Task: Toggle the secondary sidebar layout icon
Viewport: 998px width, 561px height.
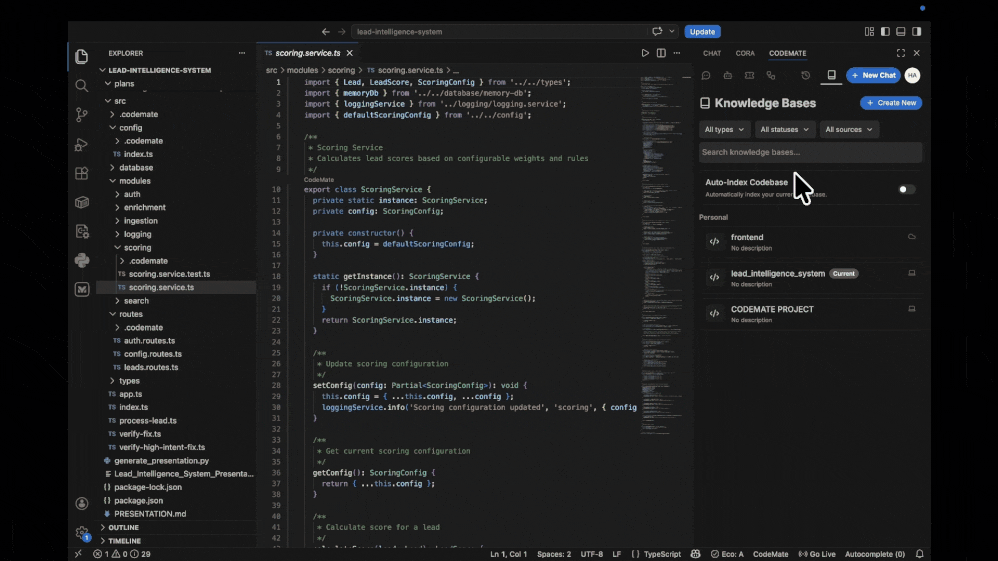Action: pyautogui.click(x=917, y=31)
